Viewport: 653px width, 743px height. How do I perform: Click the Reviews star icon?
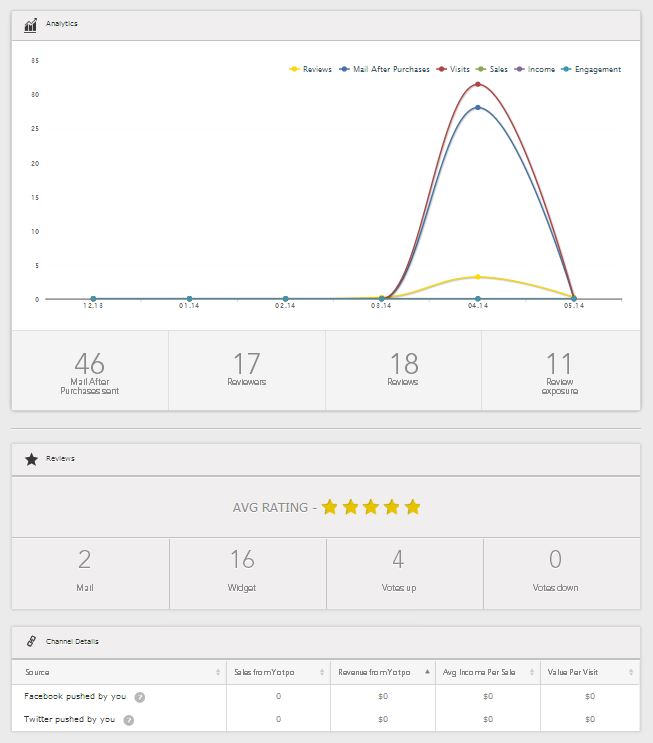(x=31, y=459)
